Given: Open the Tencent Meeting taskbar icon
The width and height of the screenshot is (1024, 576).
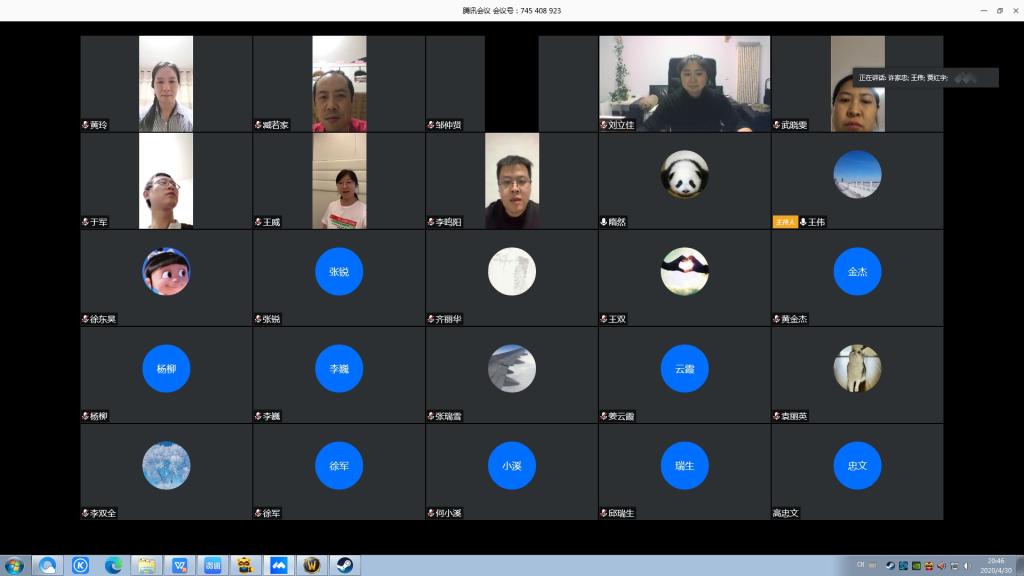Looking at the screenshot, I should click(278, 565).
